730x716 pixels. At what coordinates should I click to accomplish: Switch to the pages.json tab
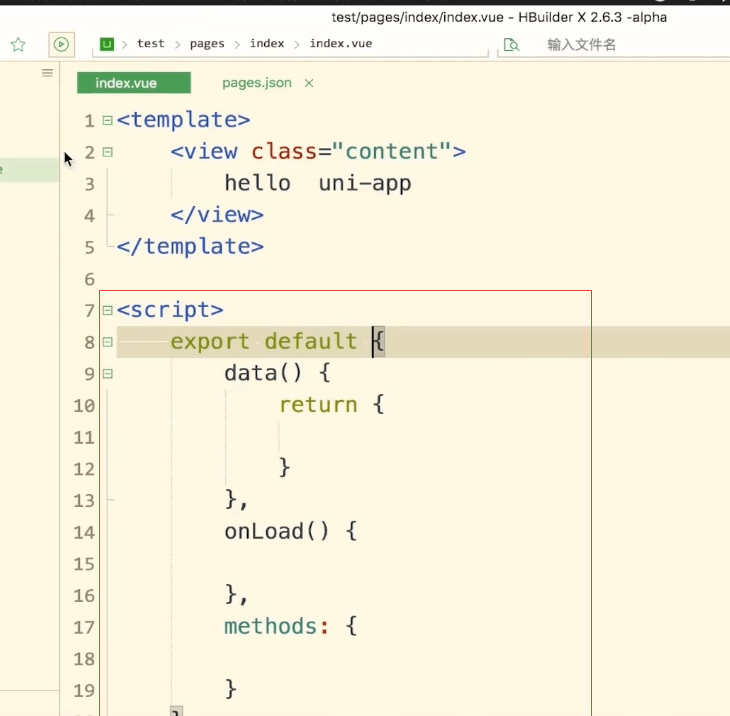(257, 83)
